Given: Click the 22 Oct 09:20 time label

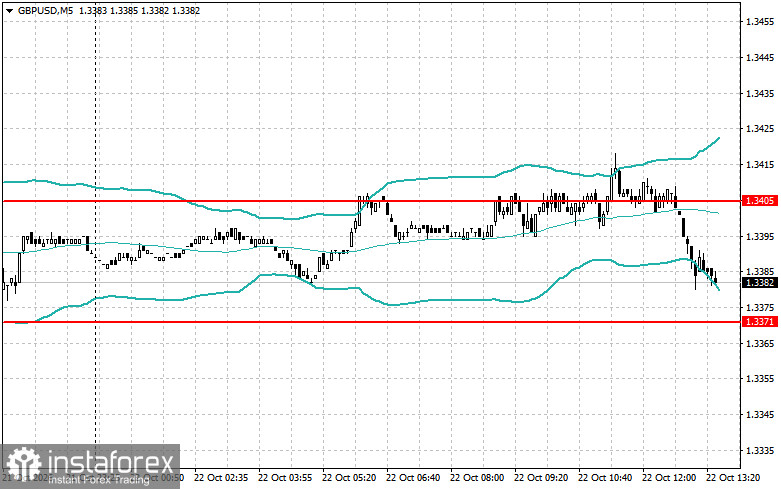Looking at the screenshot, I should click(x=541, y=478).
